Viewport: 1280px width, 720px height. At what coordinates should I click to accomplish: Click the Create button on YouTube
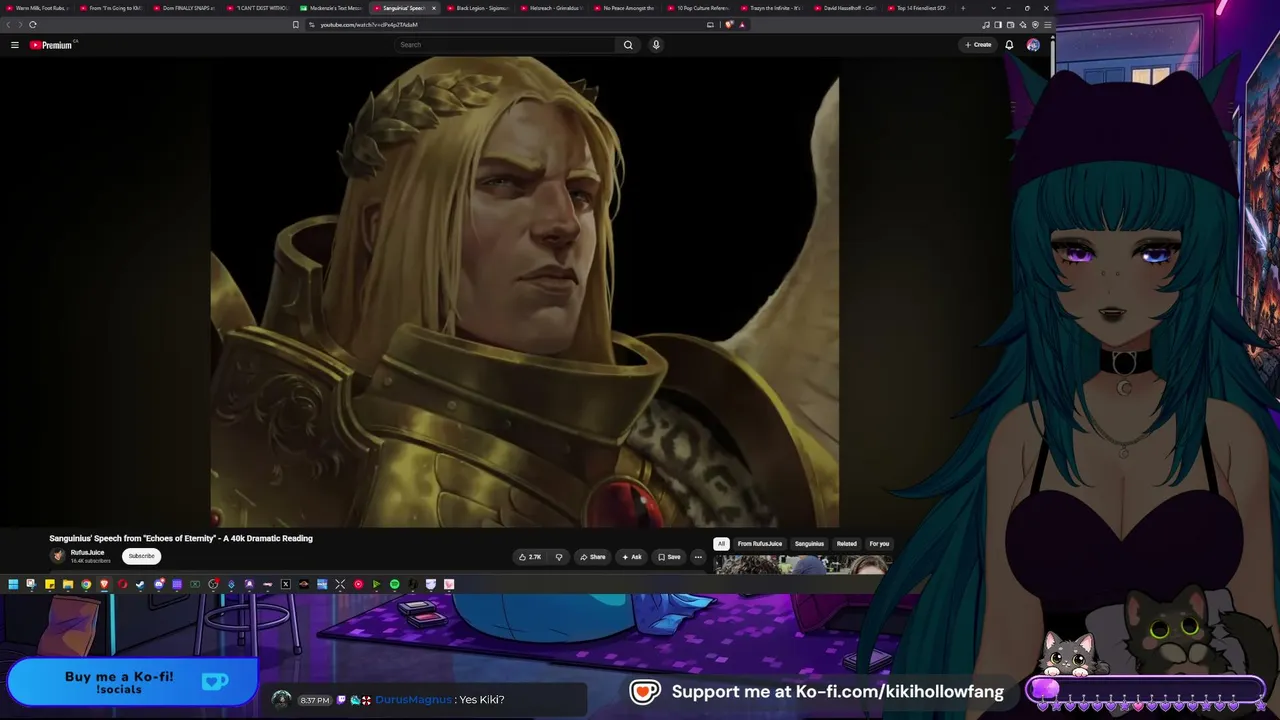pos(978,45)
